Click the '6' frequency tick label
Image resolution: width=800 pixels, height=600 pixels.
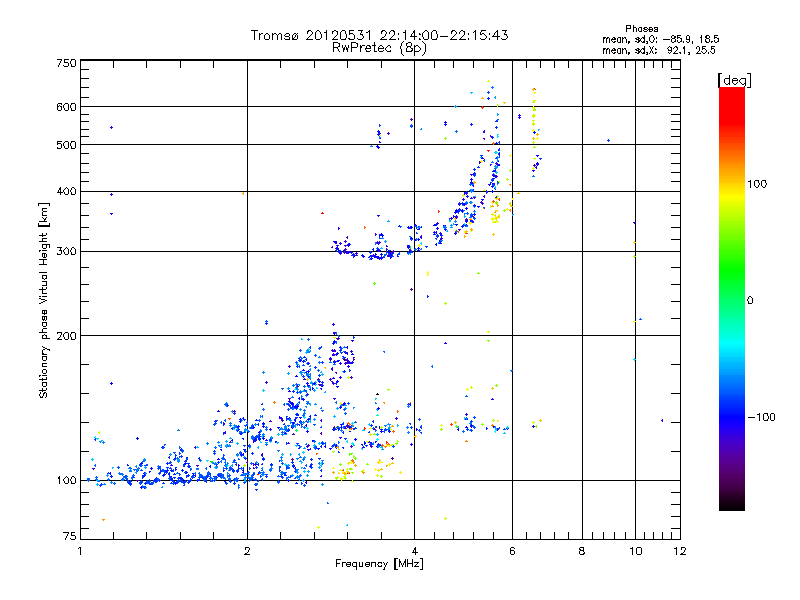512,551
